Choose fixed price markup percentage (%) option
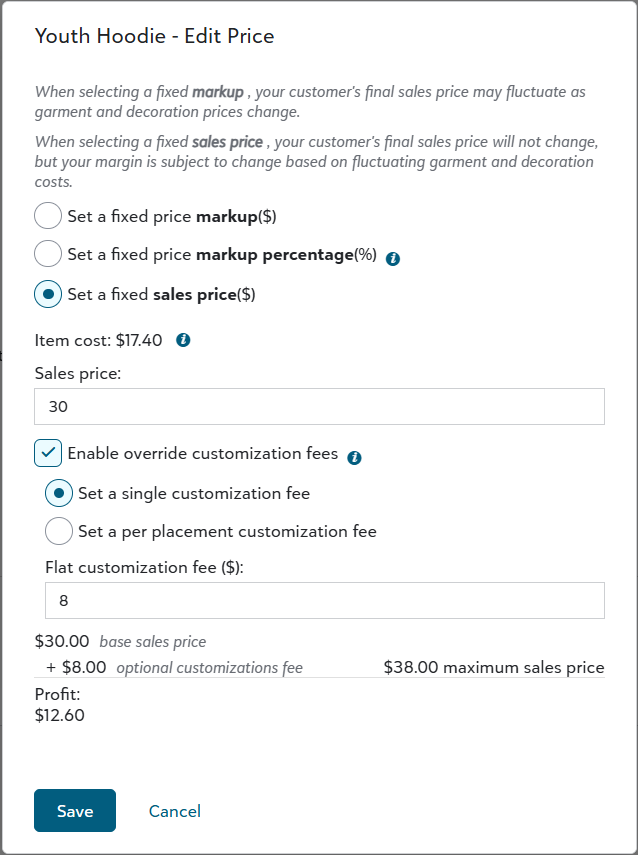 click(48, 254)
